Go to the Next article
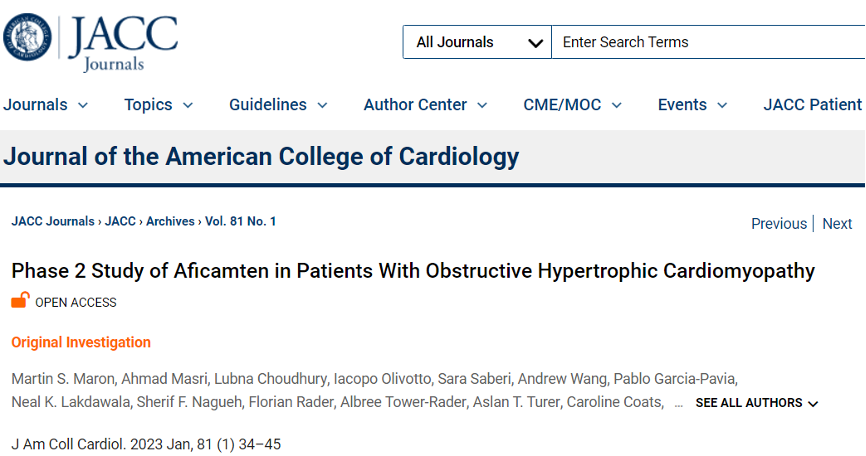Viewport: 866px width, 456px height. (837, 224)
